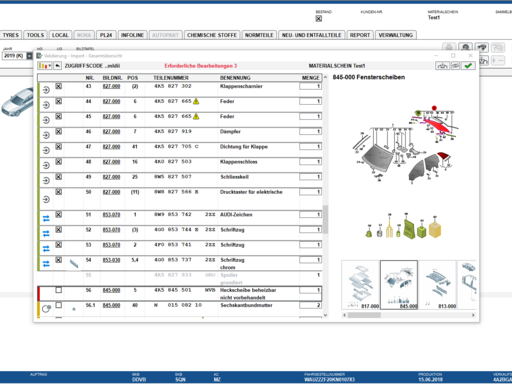Click the circled arrow icon for row 43
The height and width of the screenshot is (384, 512).
point(46,90)
